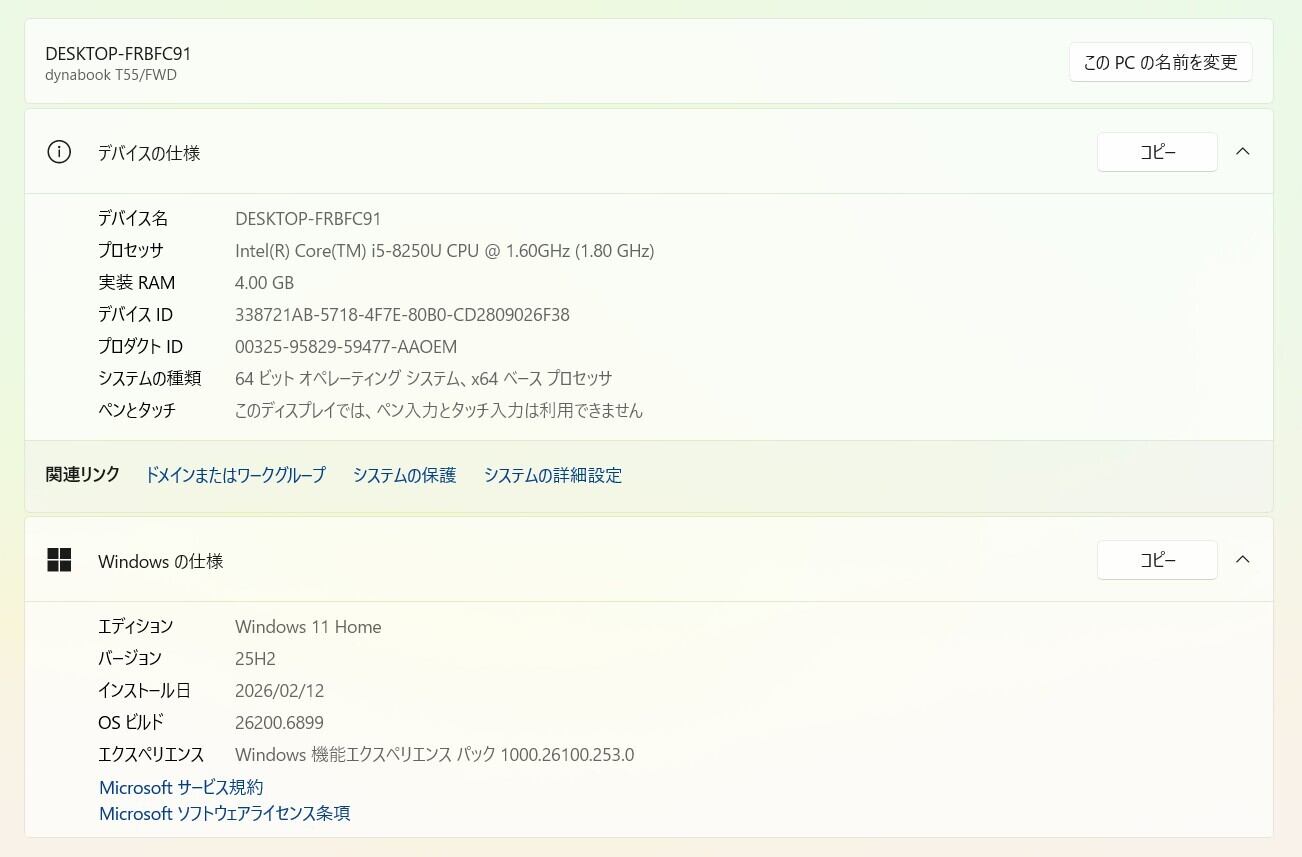The image size is (1302, 857).
Task: Open the ドメインまたはワークグループ link
Action: 236,475
